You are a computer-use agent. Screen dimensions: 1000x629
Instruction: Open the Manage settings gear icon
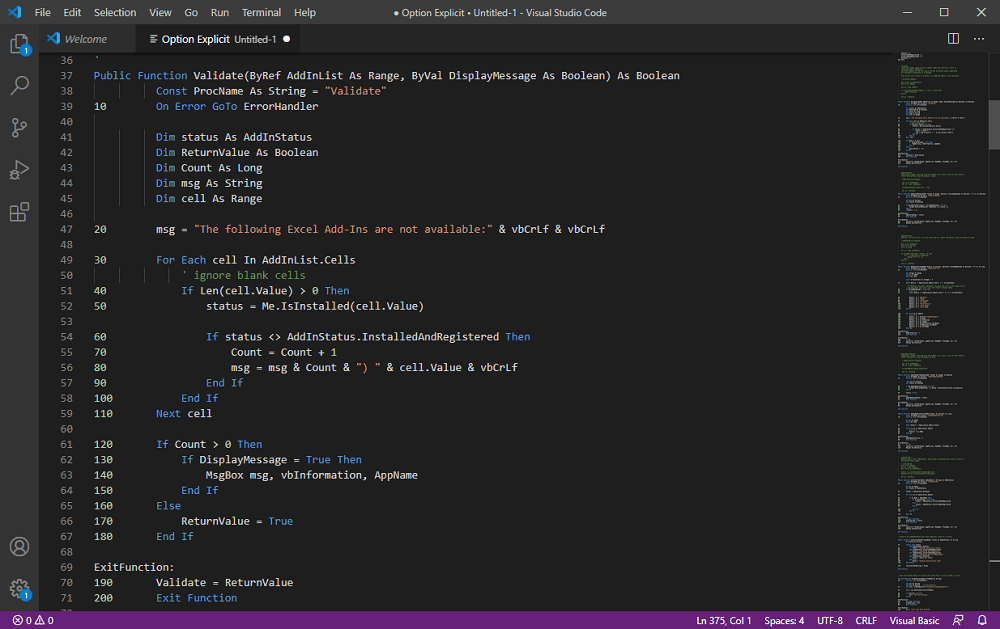19,589
